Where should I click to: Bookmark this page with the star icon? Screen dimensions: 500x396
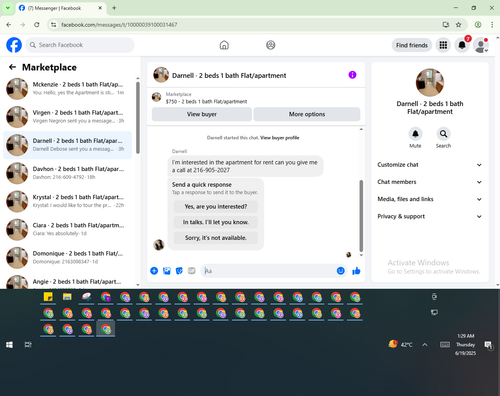pyautogui.click(x=459, y=25)
